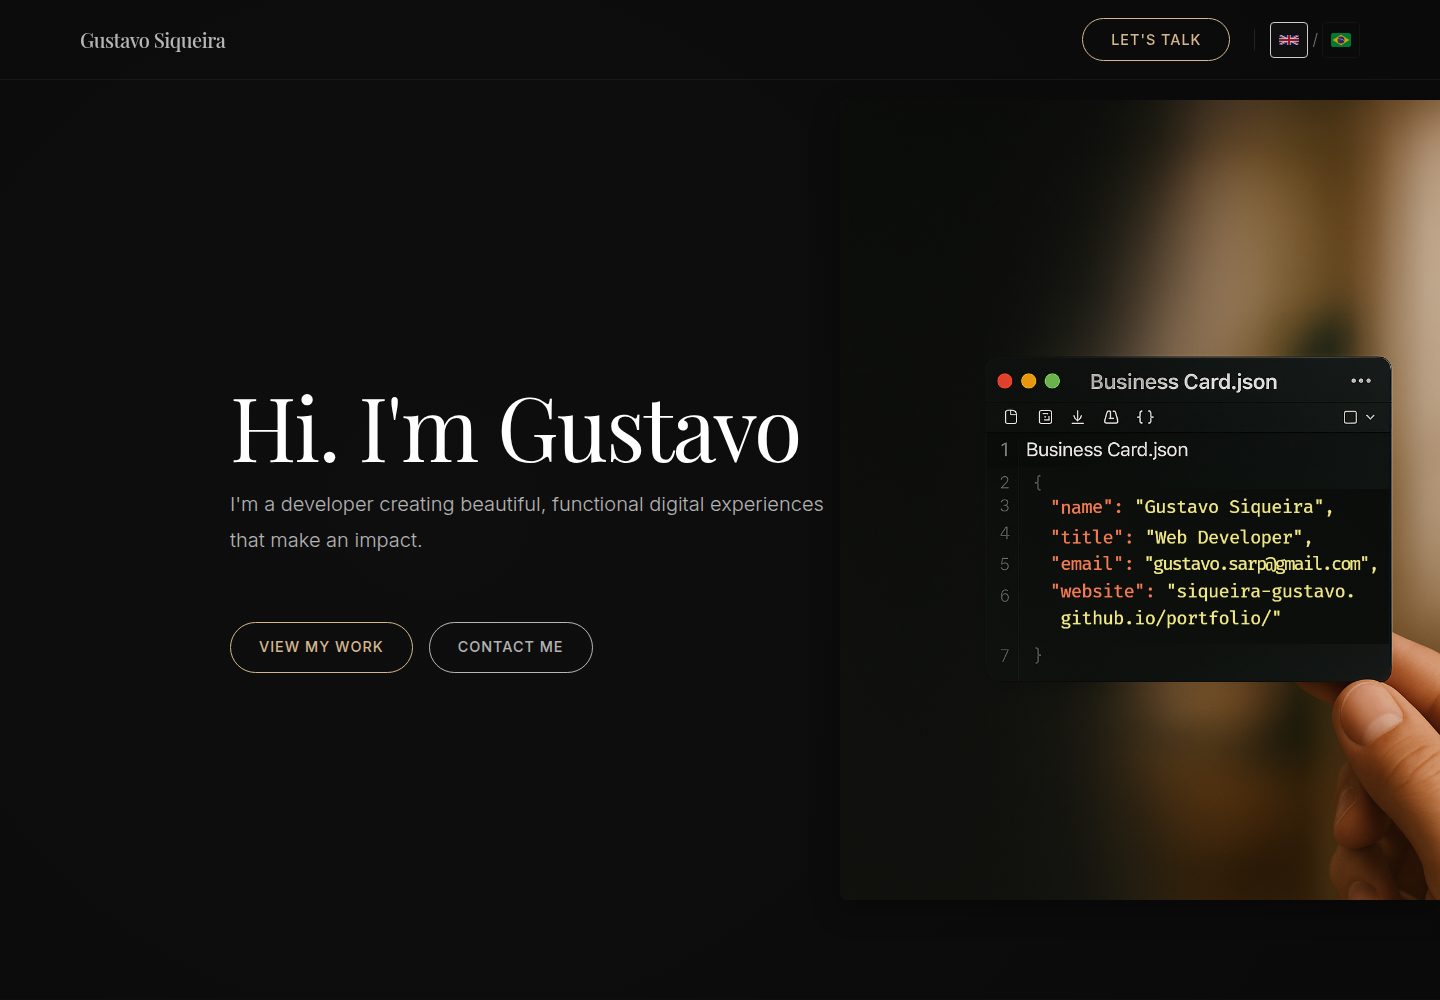This screenshot has width=1440, height=1000.
Task: Click the CONTACT ME button
Action: (x=511, y=647)
